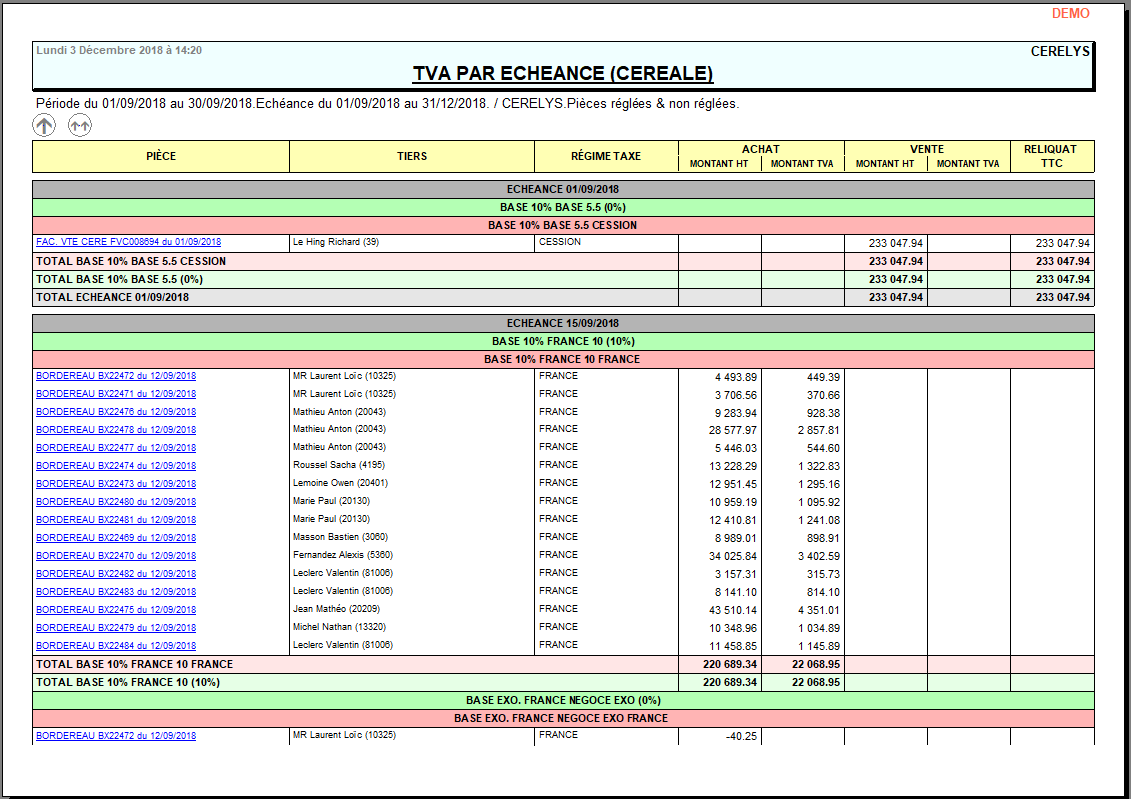The height and width of the screenshot is (799, 1131).
Task: Click the PIÈCE column header
Action: point(161,156)
